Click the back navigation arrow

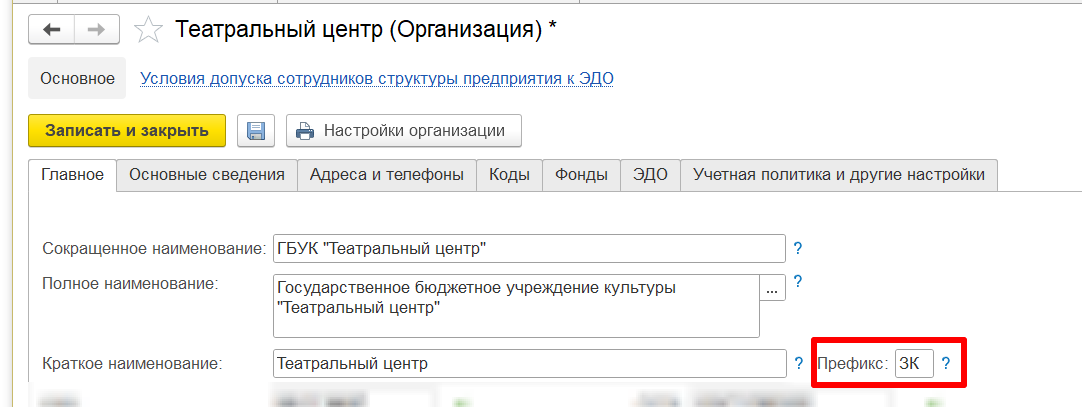[x=51, y=30]
